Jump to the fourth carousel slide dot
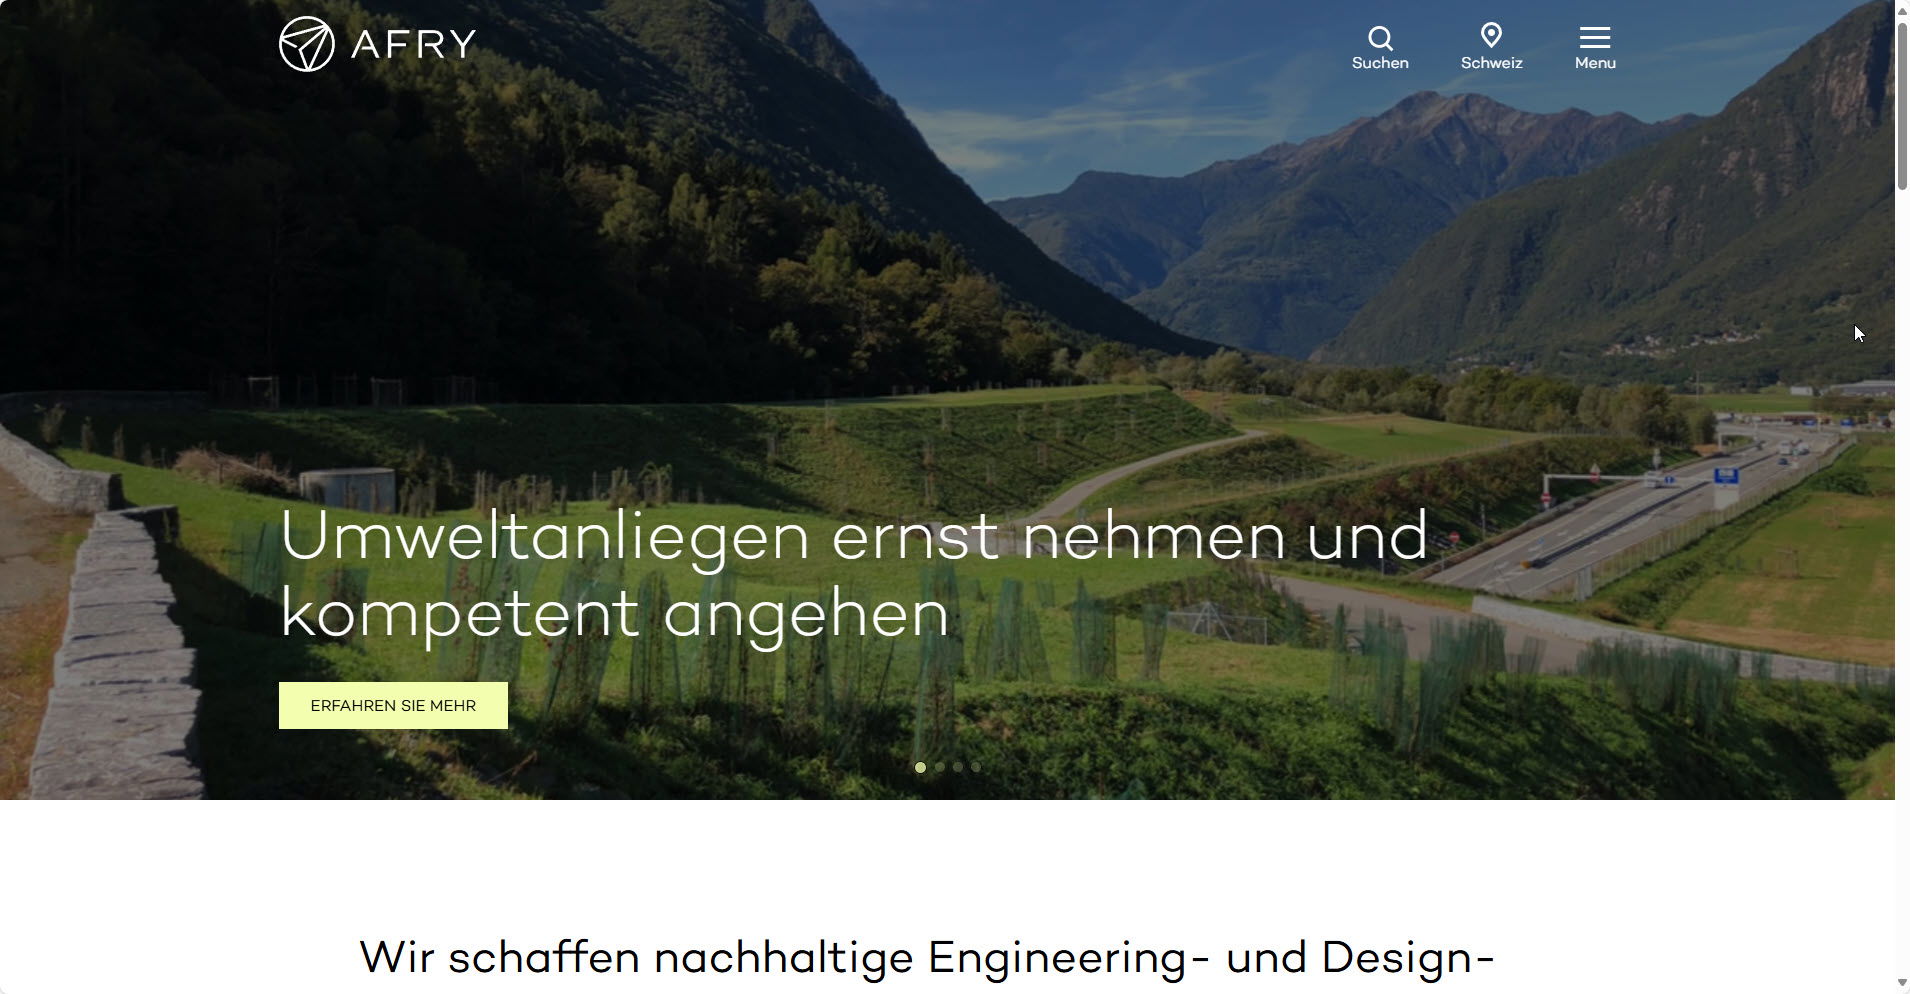This screenshot has height=994, width=1910. pos(976,767)
